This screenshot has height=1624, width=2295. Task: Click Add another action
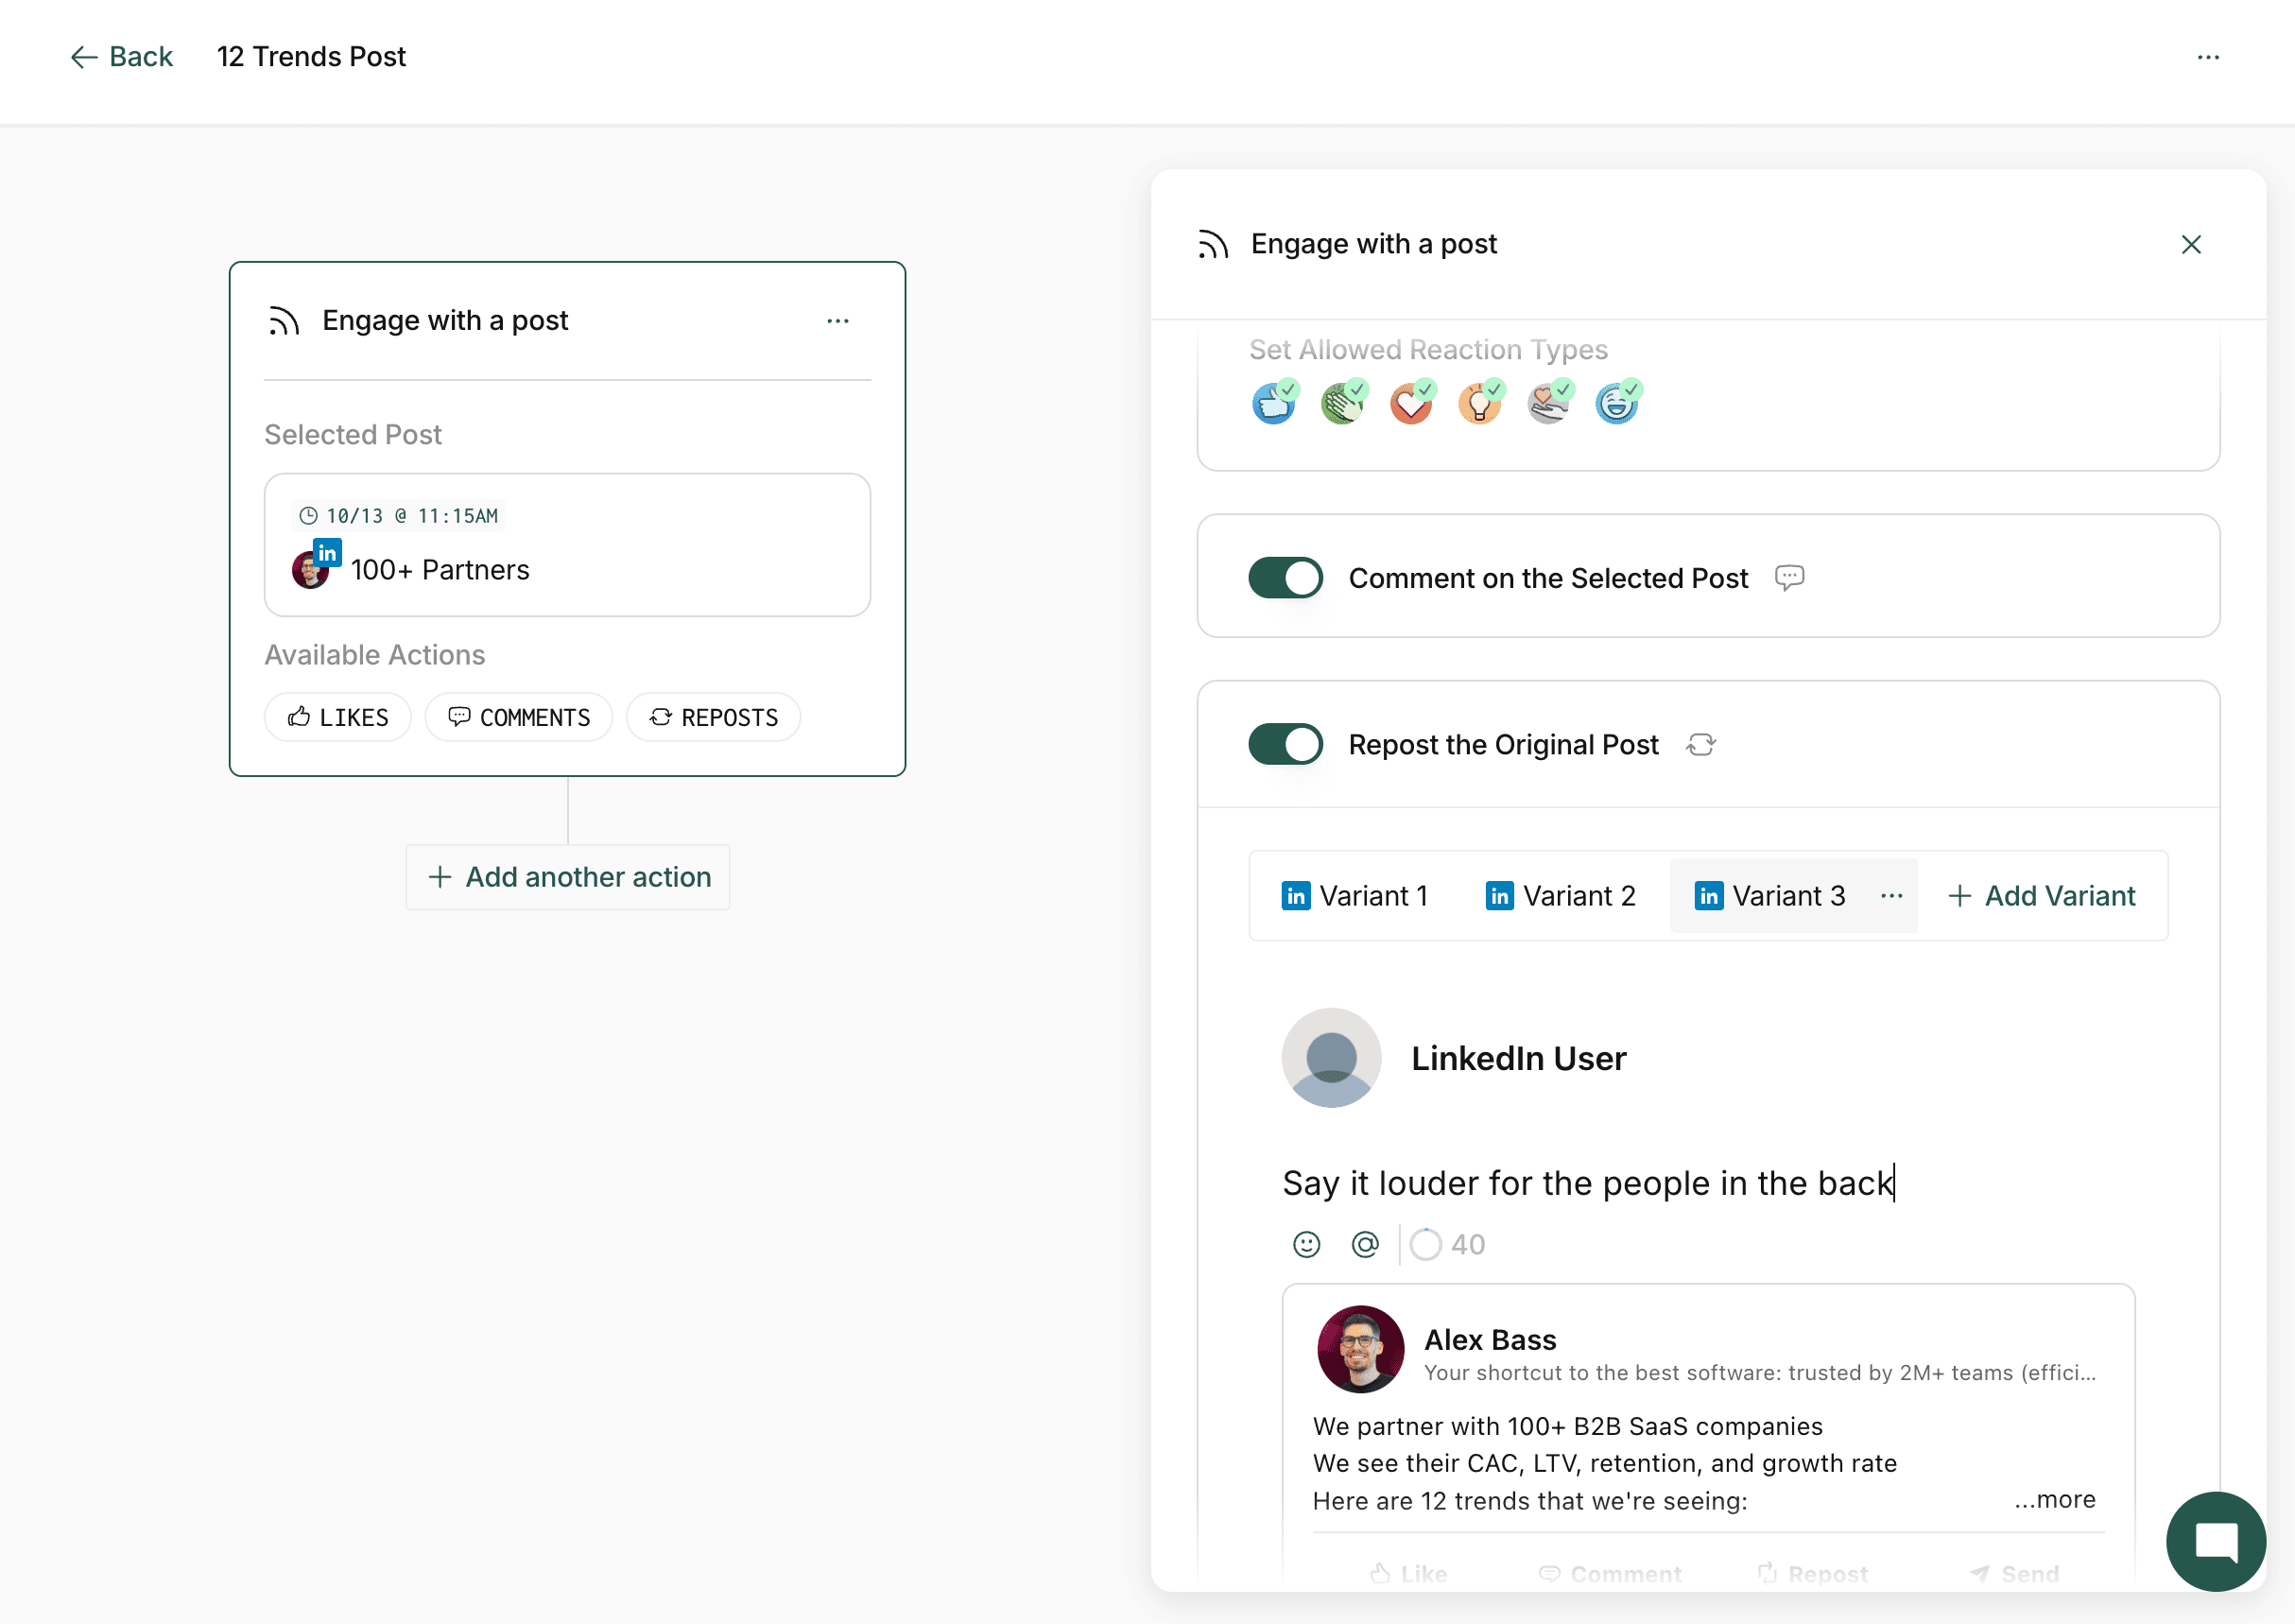tap(568, 877)
